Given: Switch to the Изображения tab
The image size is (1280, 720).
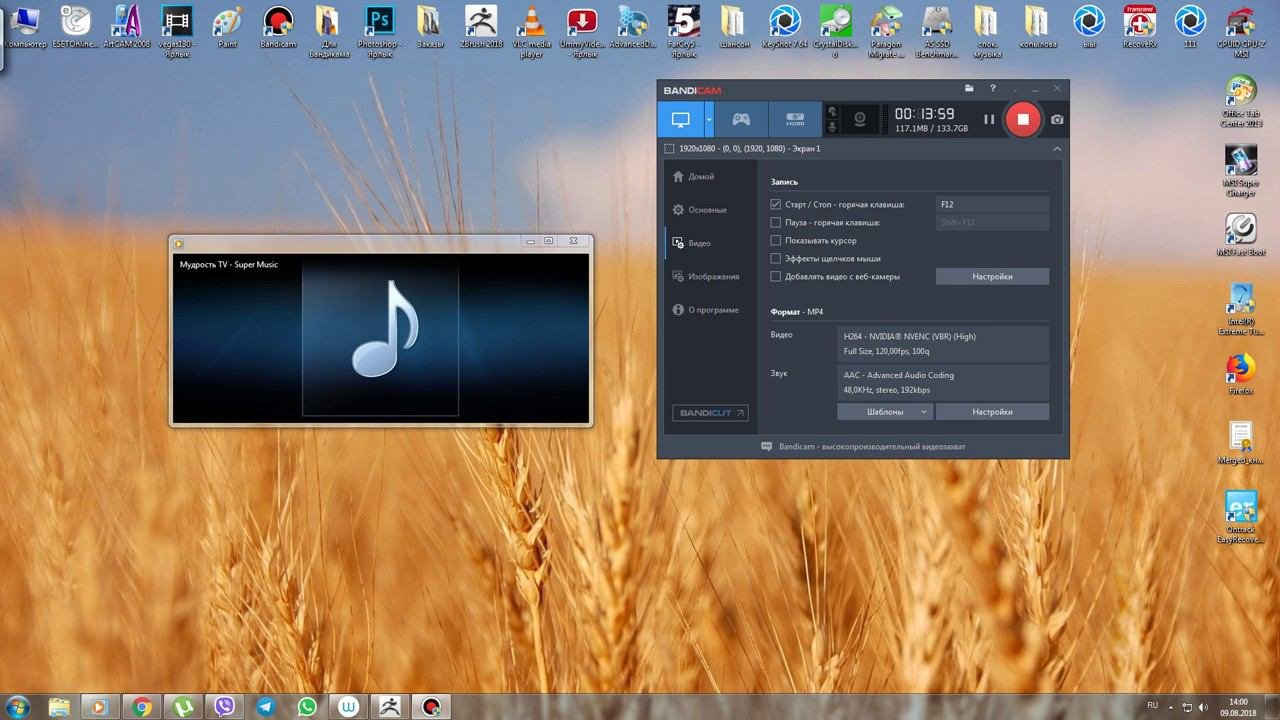Looking at the screenshot, I should [x=713, y=277].
